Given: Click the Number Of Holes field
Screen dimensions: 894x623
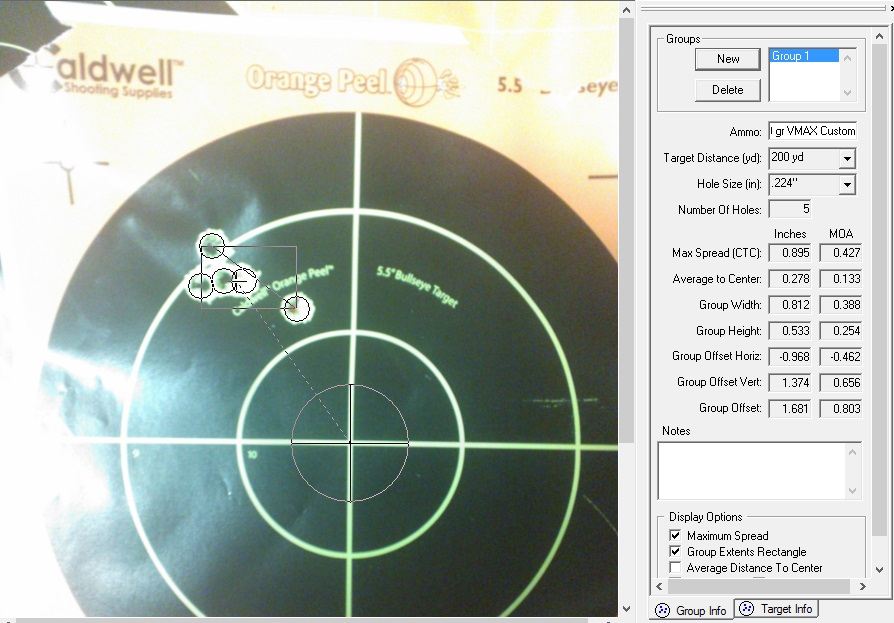Looking at the screenshot, I should pos(790,209).
